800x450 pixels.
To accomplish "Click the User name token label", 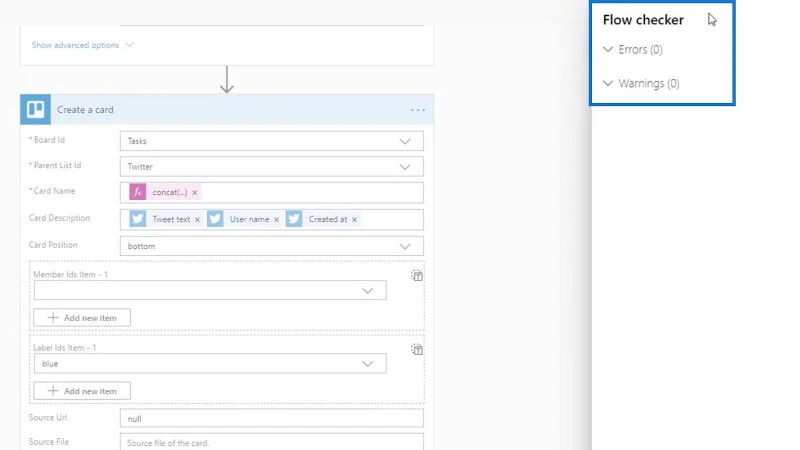I will pos(249,219).
